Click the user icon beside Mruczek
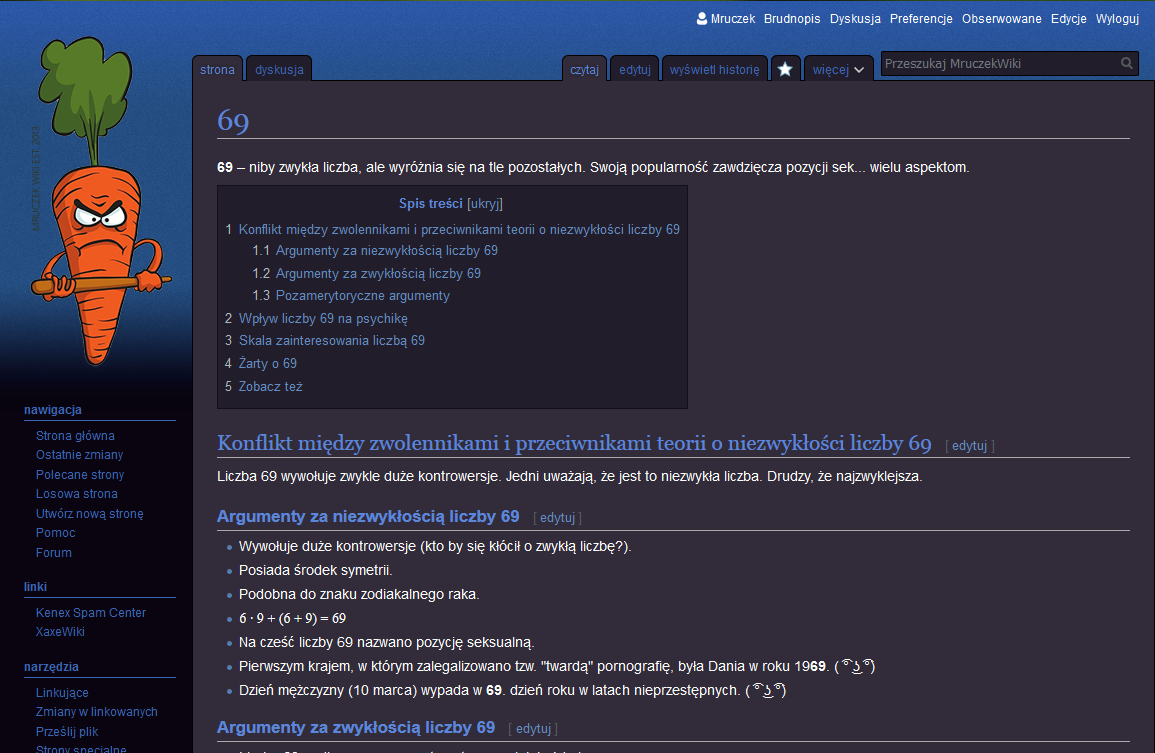The image size is (1155, 753). [x=701, y=19]
